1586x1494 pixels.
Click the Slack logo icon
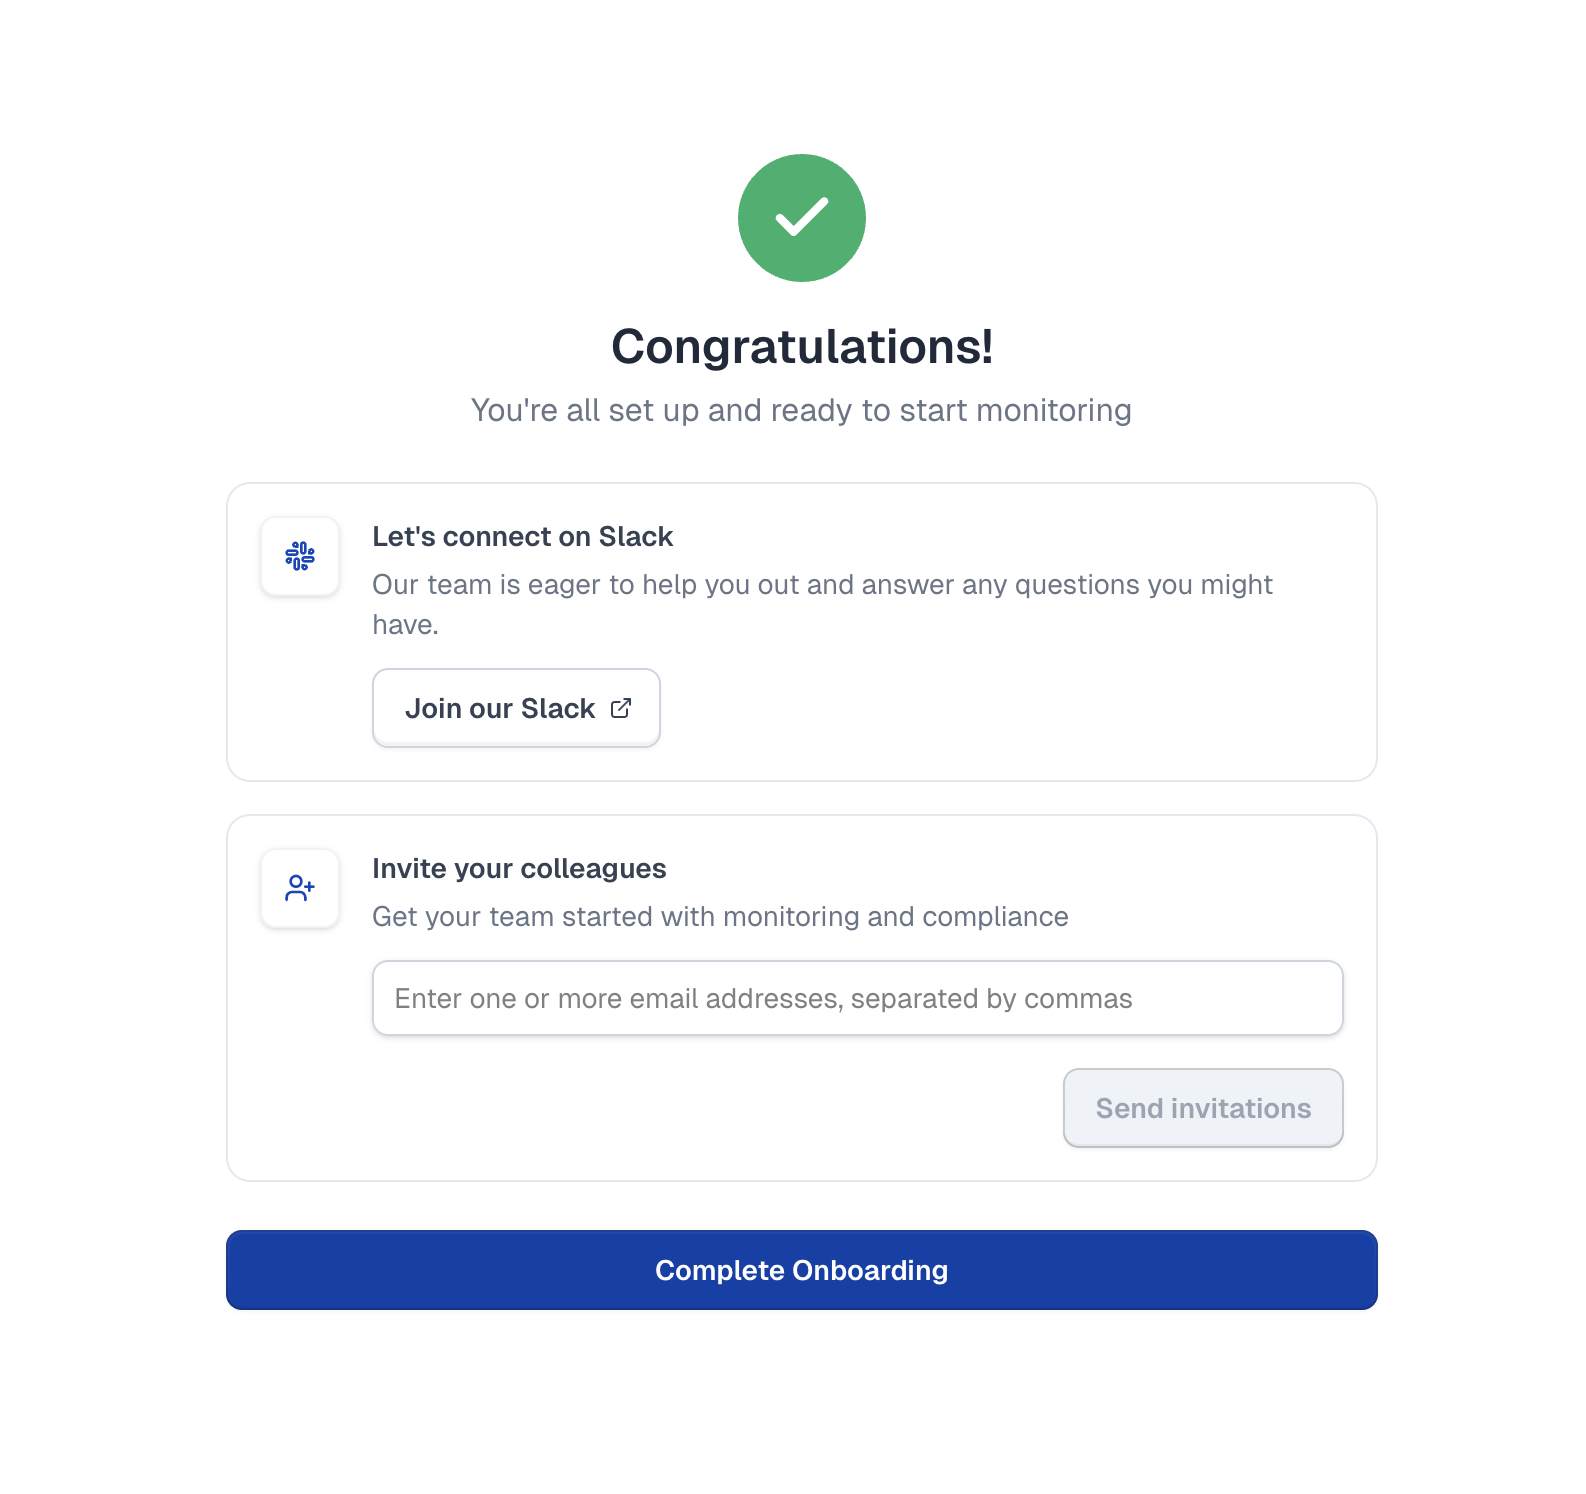(300, 556)
